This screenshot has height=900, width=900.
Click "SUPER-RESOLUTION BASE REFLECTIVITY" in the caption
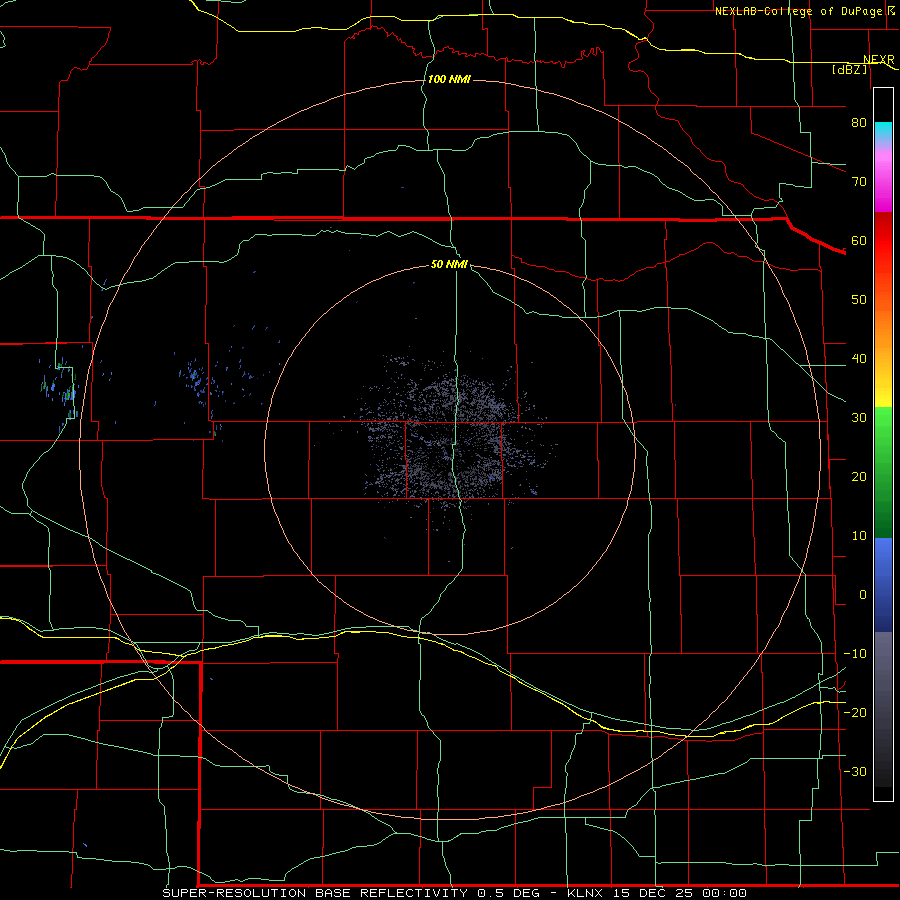(315, 893)
